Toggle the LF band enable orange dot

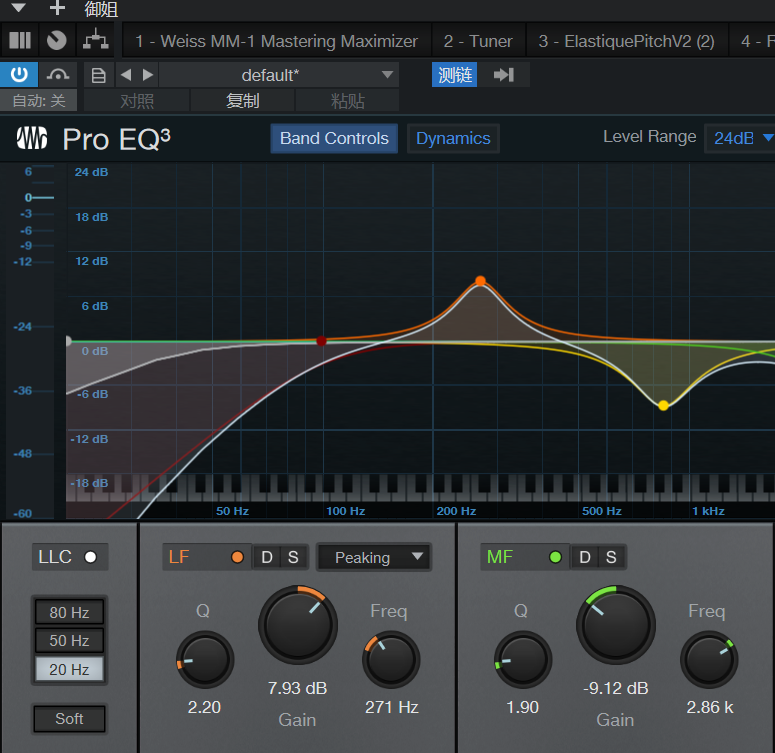click(x=237, y=557)
